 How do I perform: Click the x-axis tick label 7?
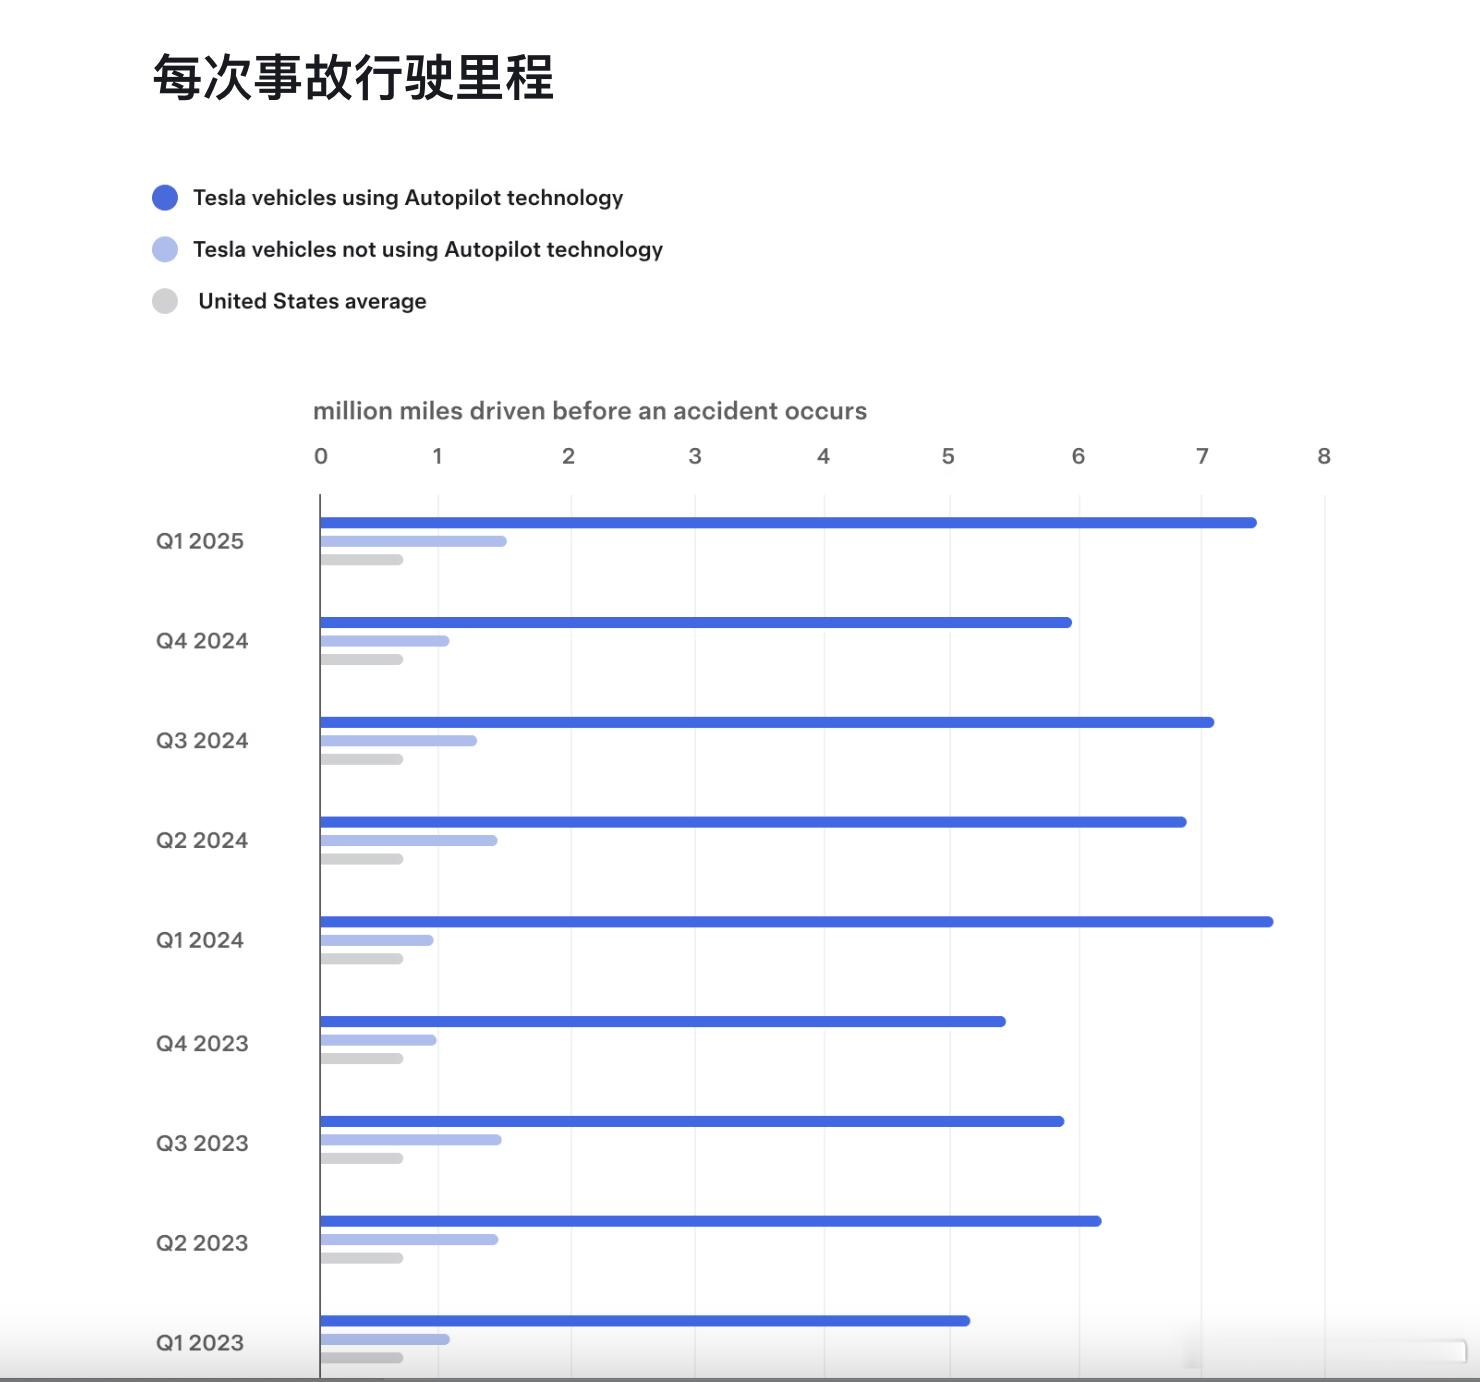[x=1202, y=456]
